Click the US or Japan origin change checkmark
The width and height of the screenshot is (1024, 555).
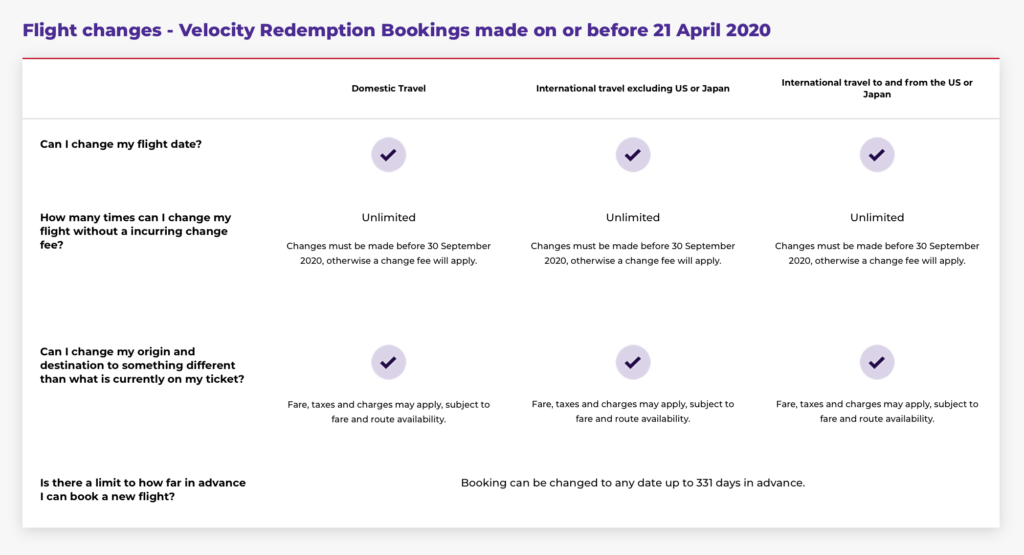(x=877, y=362)
